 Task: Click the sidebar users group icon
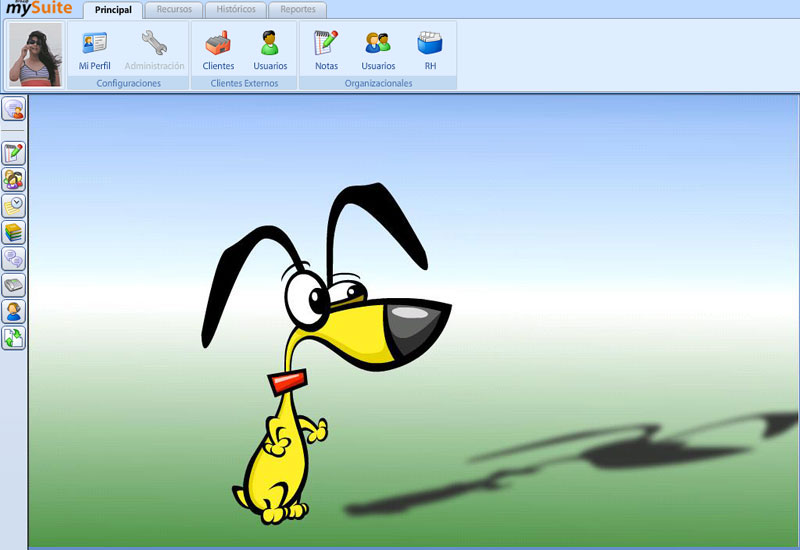coord(14,180)
